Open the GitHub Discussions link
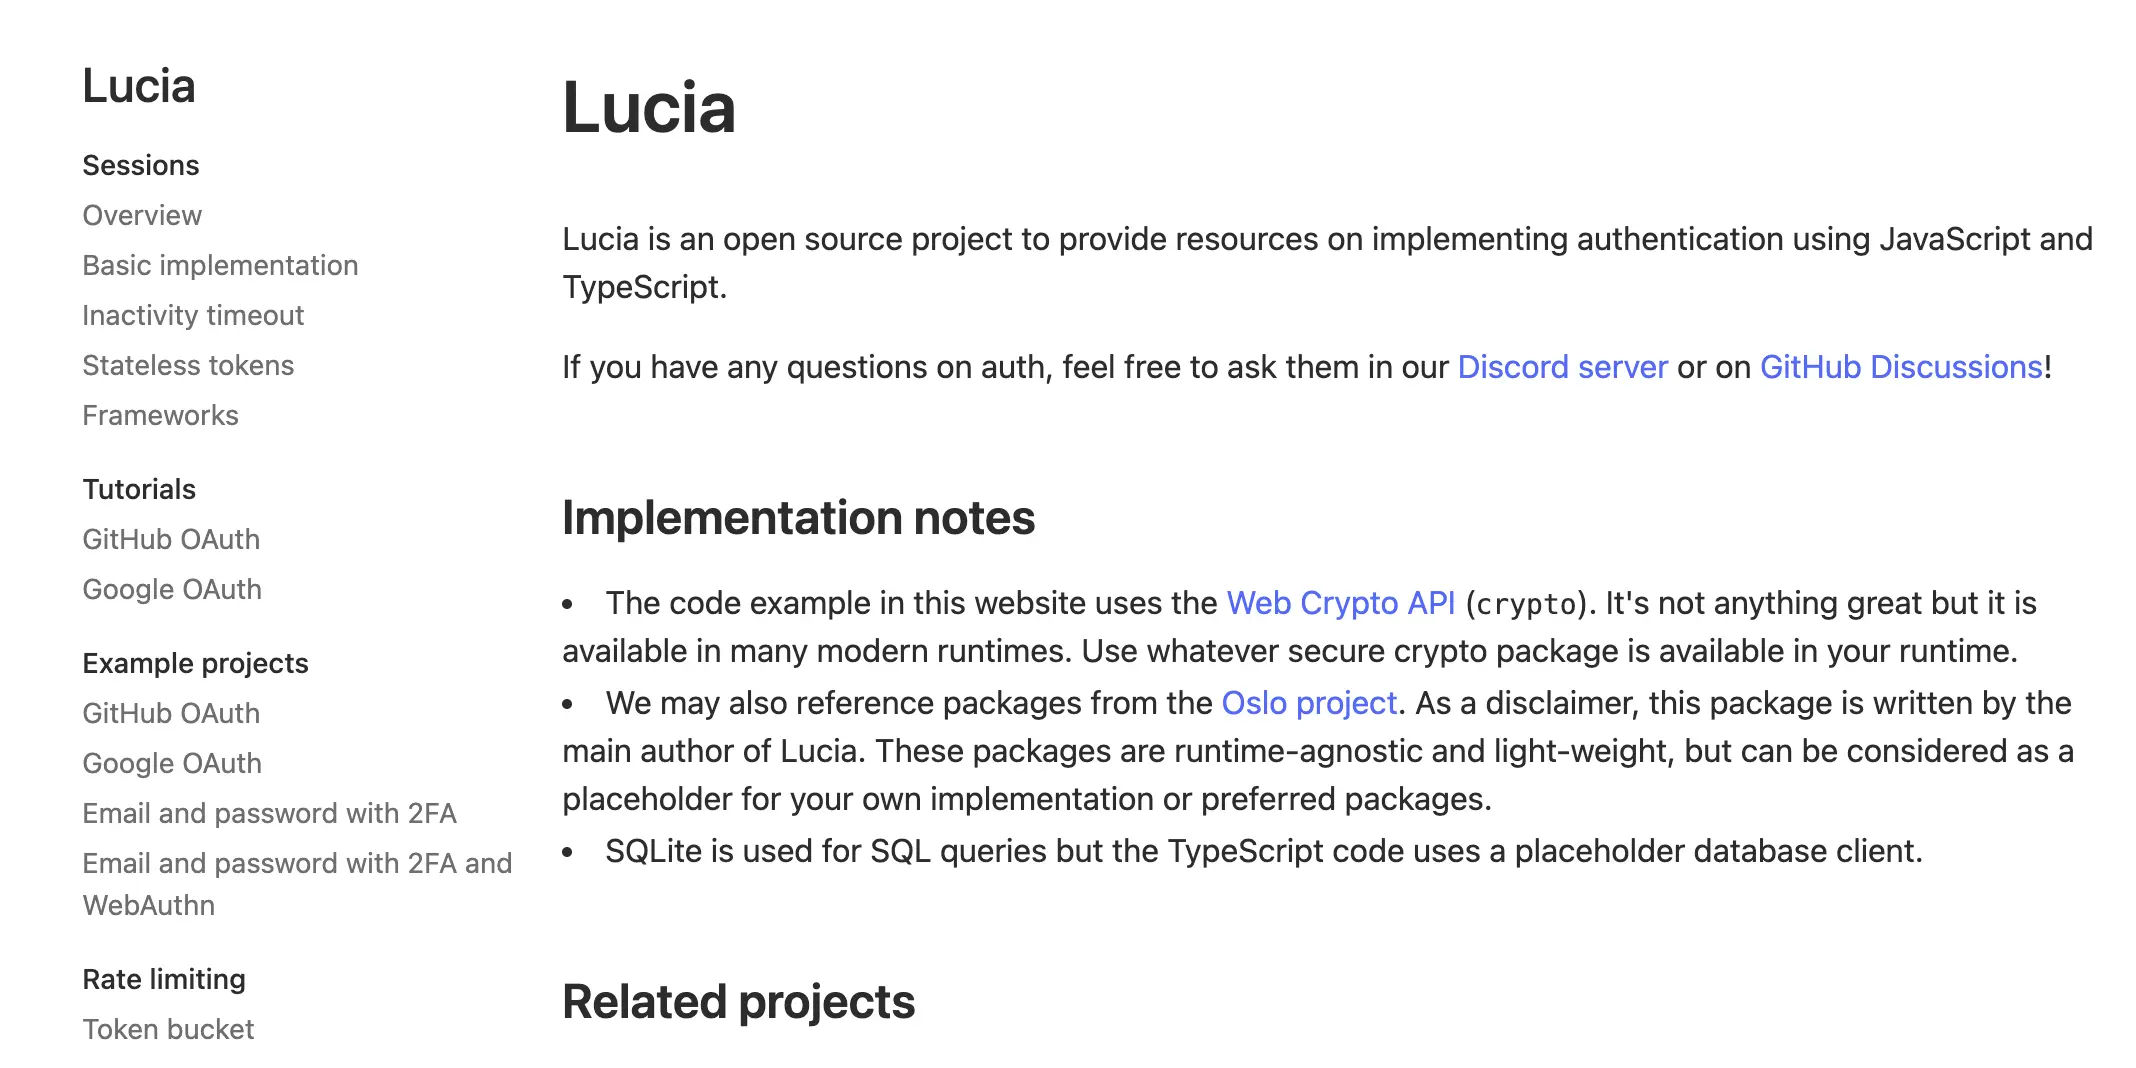 point(1901,367)
